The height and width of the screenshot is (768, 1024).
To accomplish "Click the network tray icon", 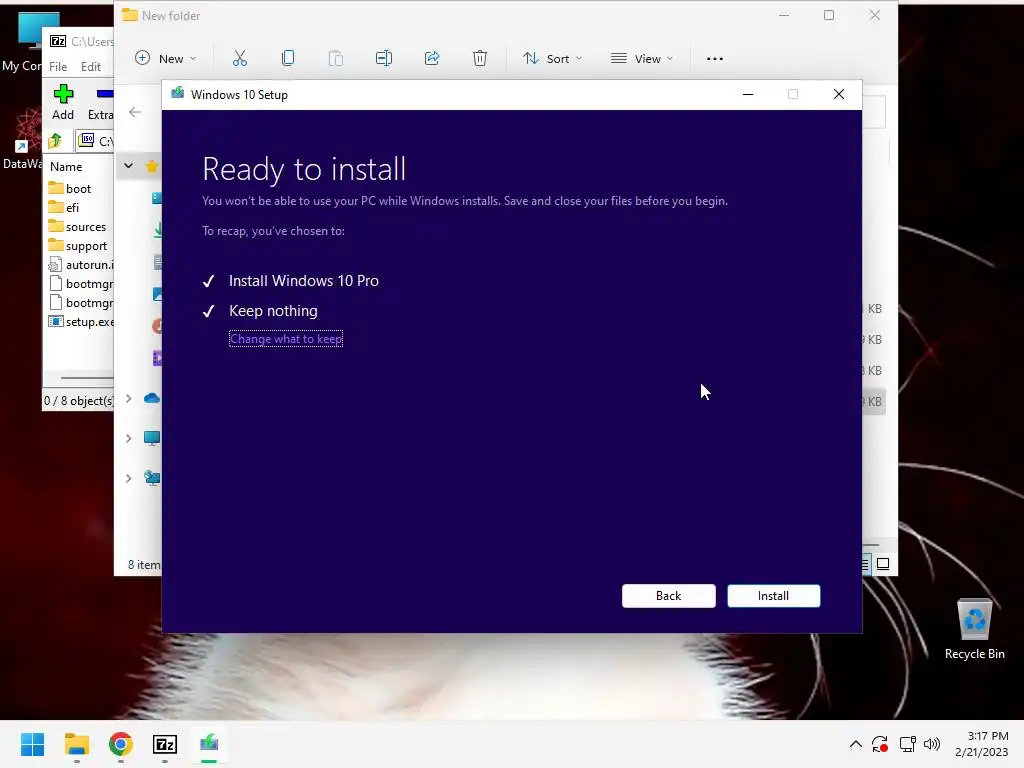I will point(907,744).
